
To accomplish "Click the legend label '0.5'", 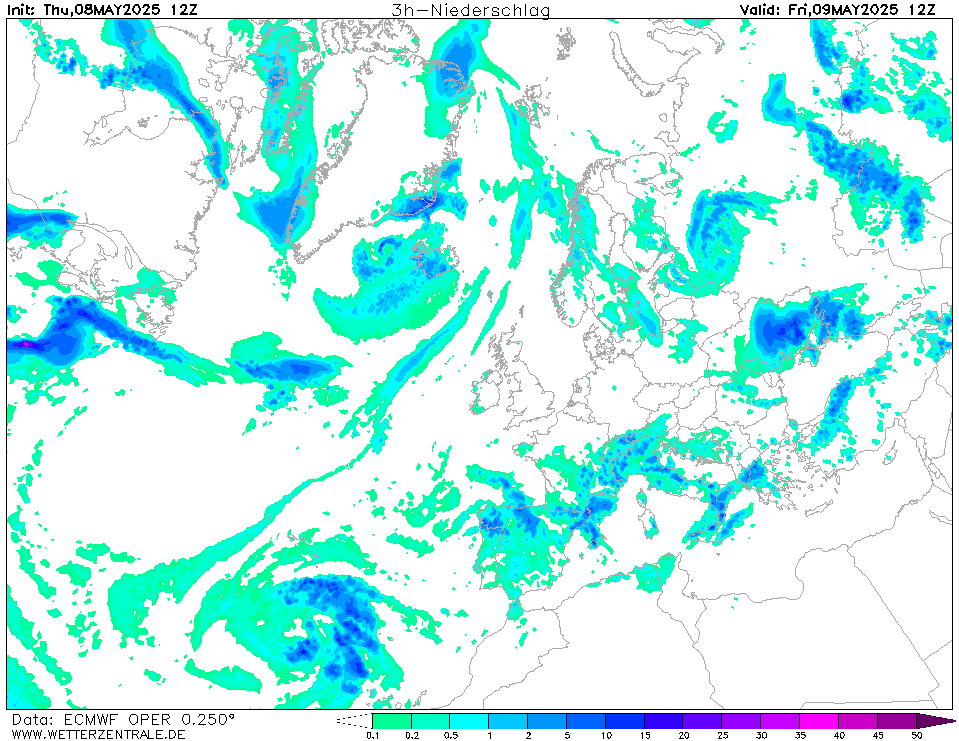I will click(x=450, y=735).
